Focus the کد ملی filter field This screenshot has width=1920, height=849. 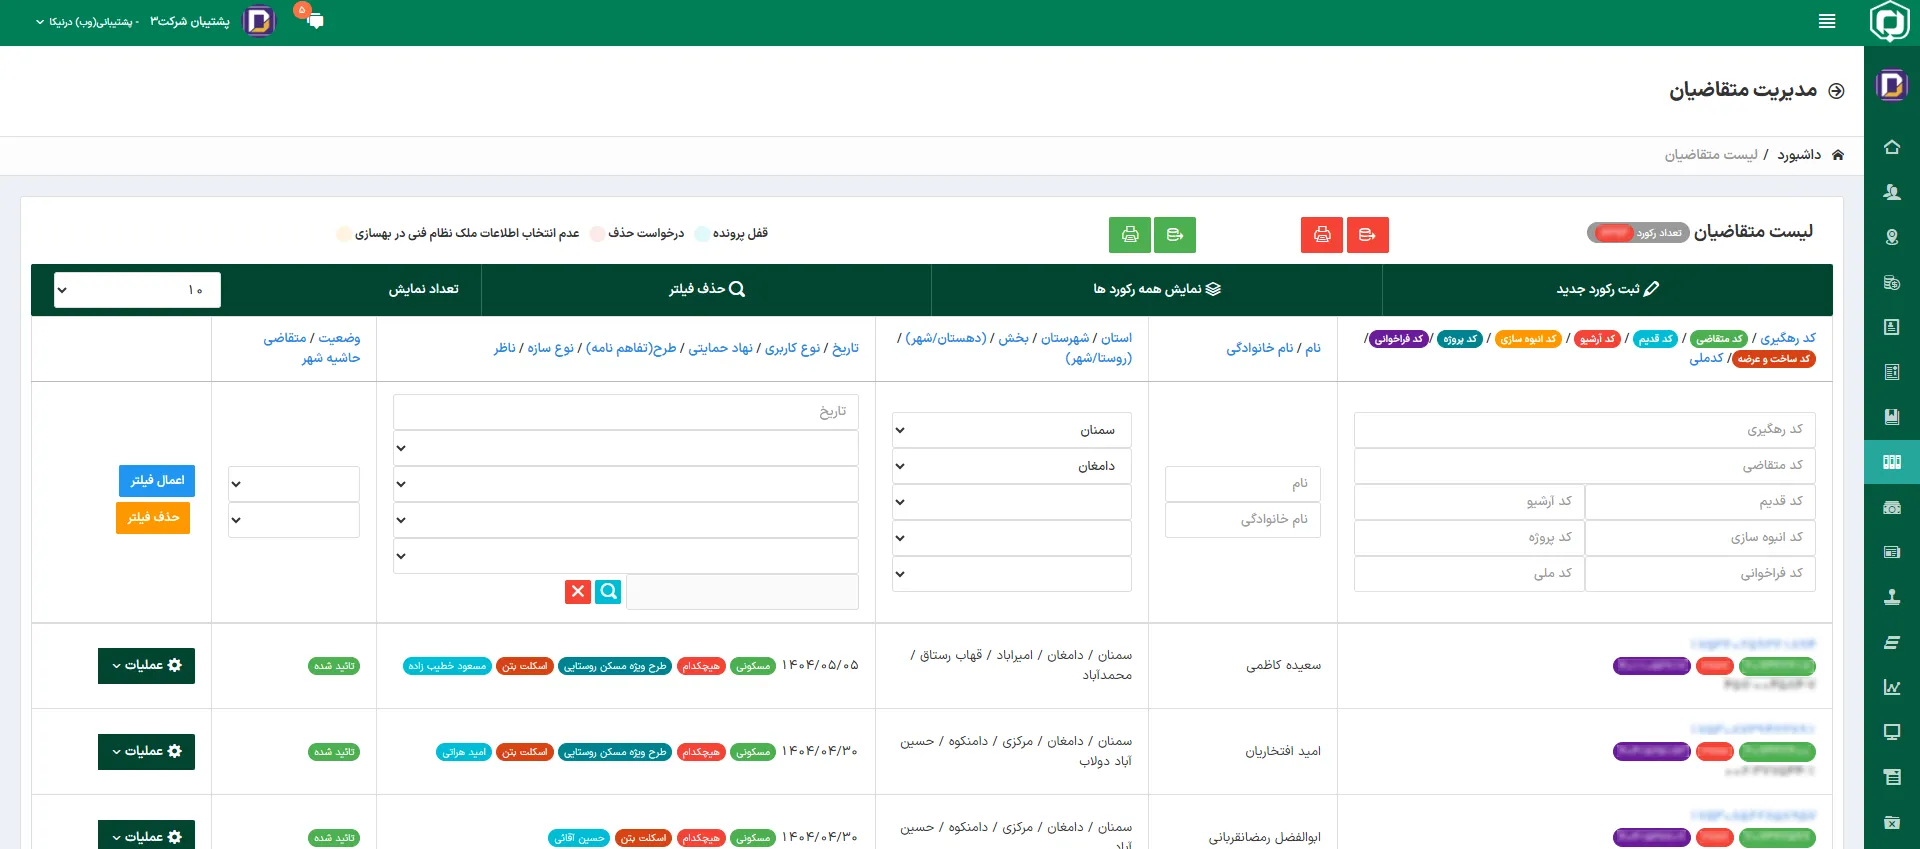point(1470,574)
